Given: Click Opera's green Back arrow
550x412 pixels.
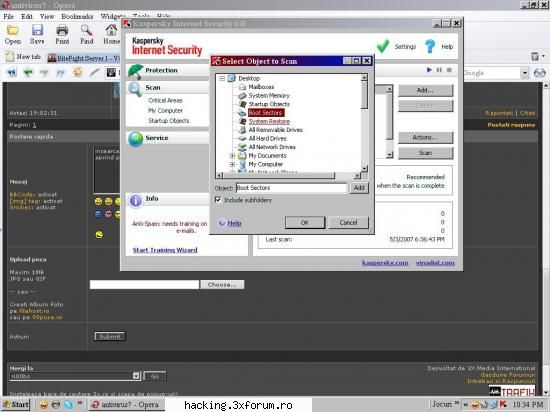Looking at the screenshot, I should tap(28, 73).
